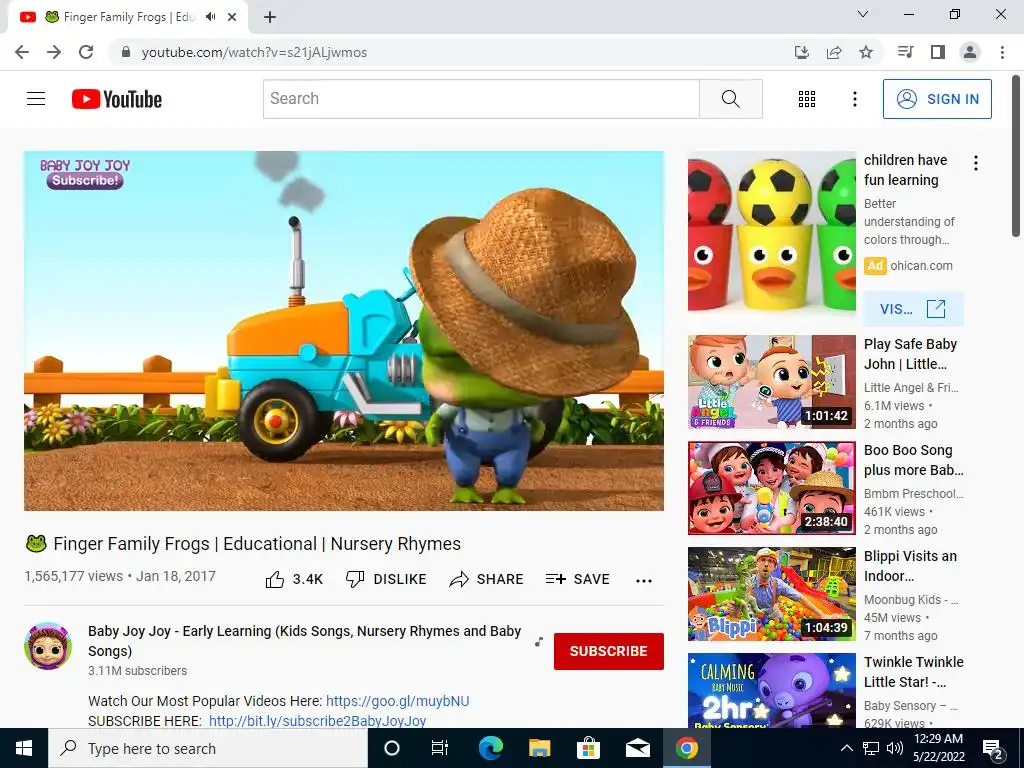Screen dimensions: 1024x768
Task: Open the notification center icon
Action: coord(993,749)
